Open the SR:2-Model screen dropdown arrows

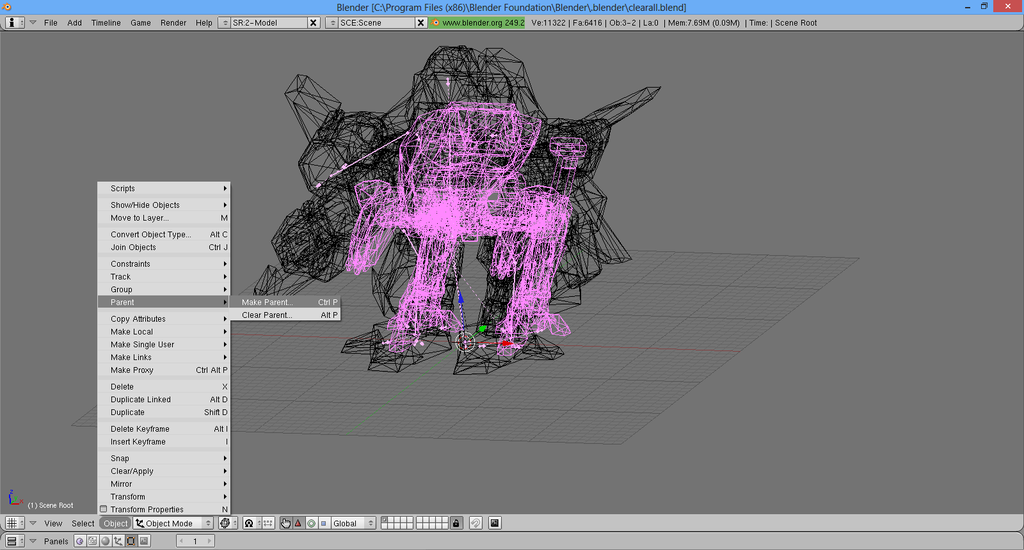[225, 22]
